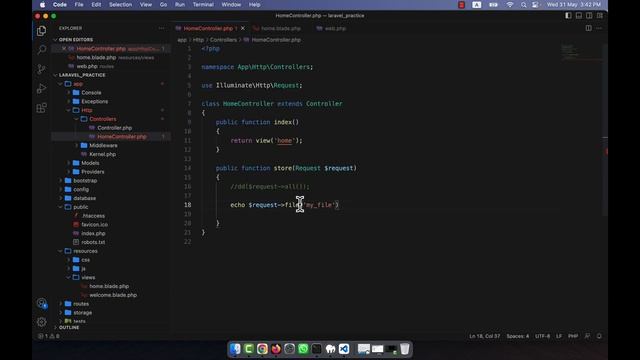This screenshot has height=360, width=640.
Task: Collapse the Http folder
Action: pyautogui.click(x=87, y=110)
